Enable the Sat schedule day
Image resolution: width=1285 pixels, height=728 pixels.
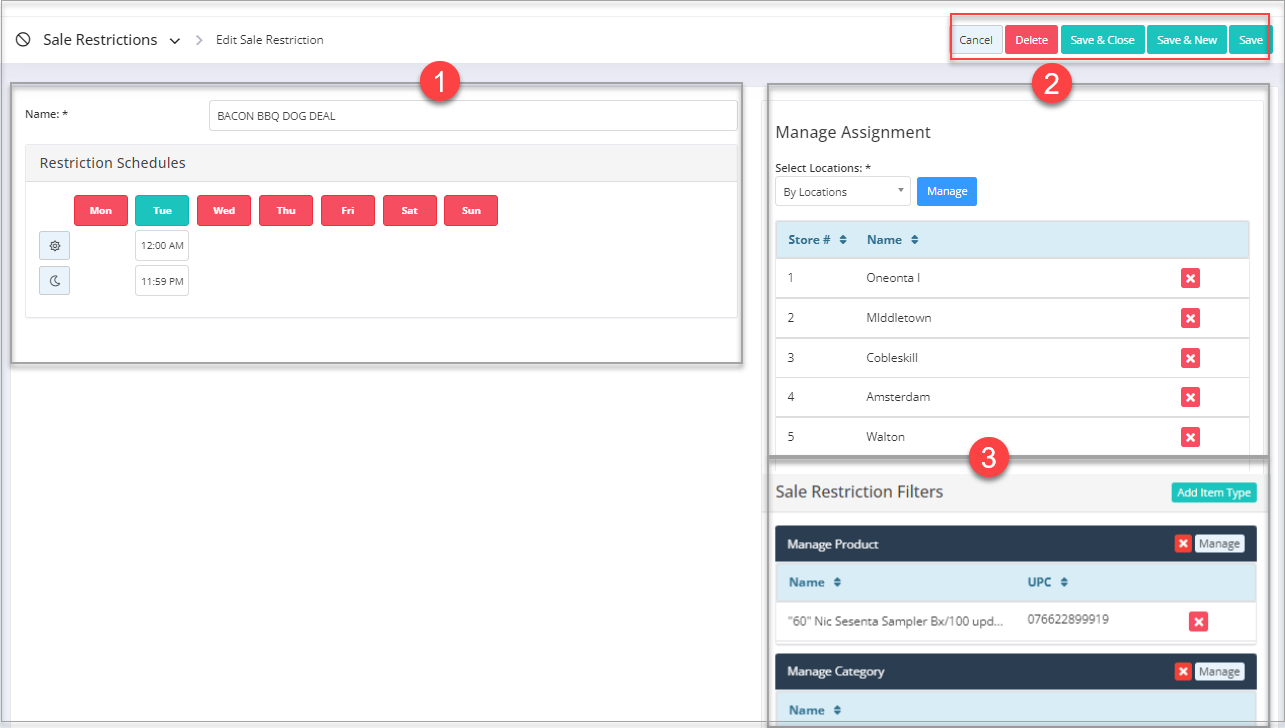pyautogui.click(x=409, y=211)
